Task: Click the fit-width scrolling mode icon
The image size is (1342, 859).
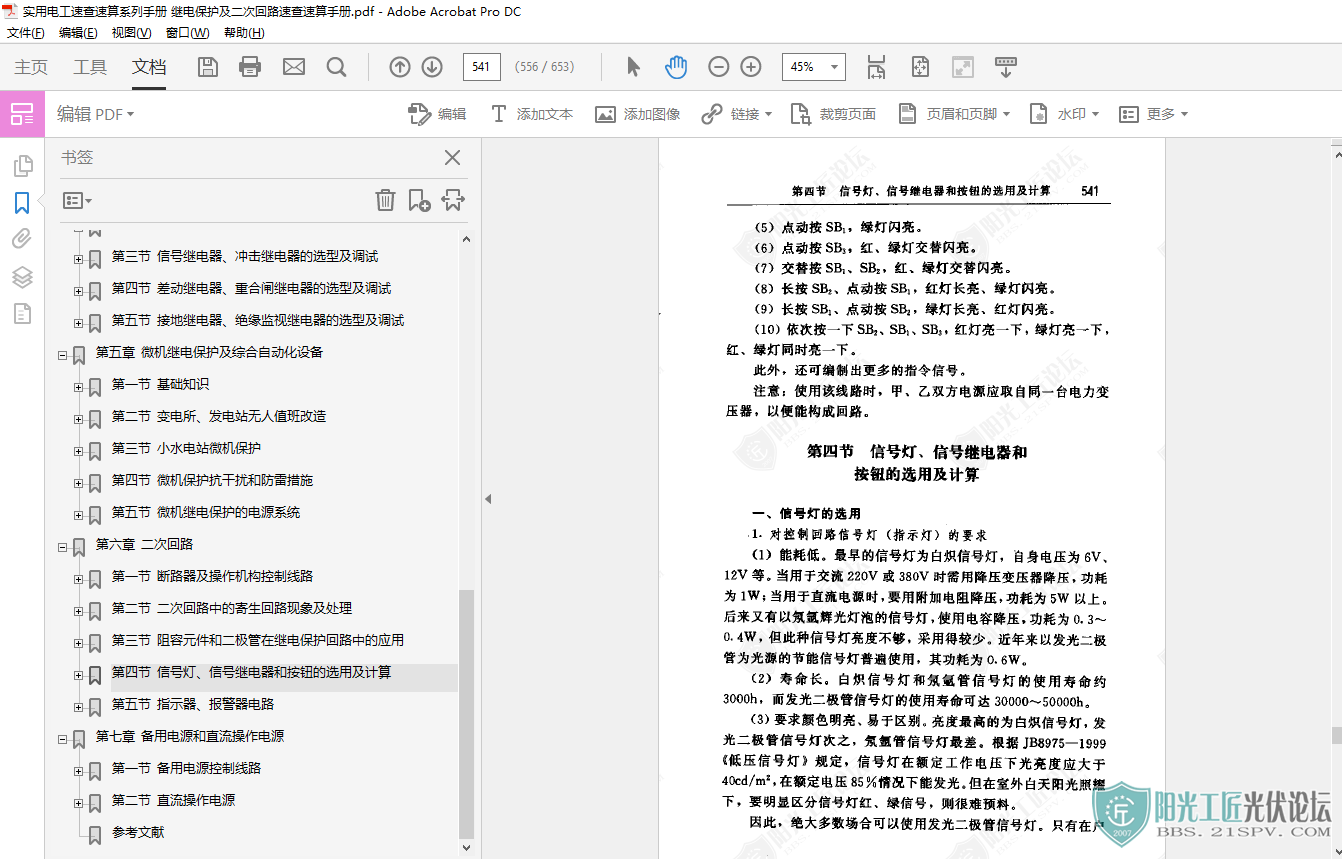Action: 877,67
